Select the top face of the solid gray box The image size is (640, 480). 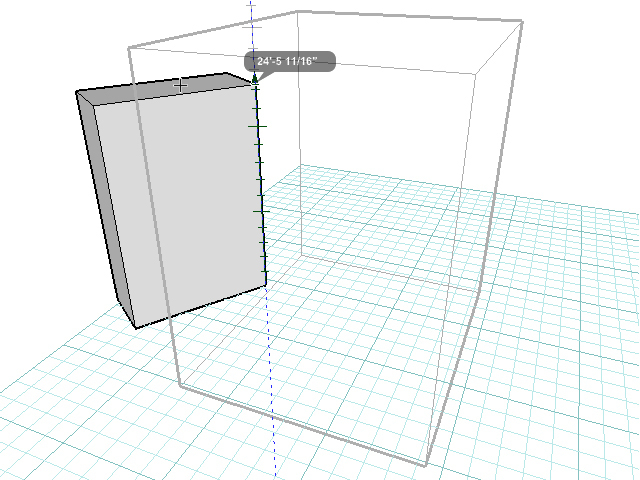(x=165, y=89)
